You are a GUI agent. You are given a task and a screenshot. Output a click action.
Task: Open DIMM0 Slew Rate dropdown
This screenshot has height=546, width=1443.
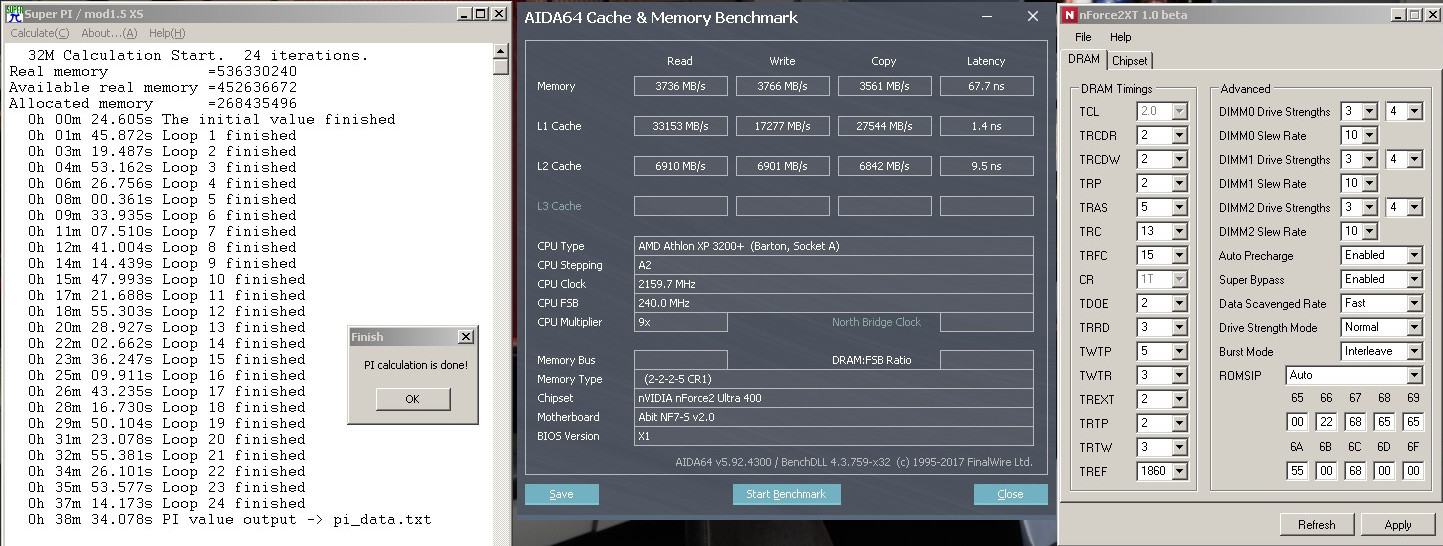(1369, 135)
